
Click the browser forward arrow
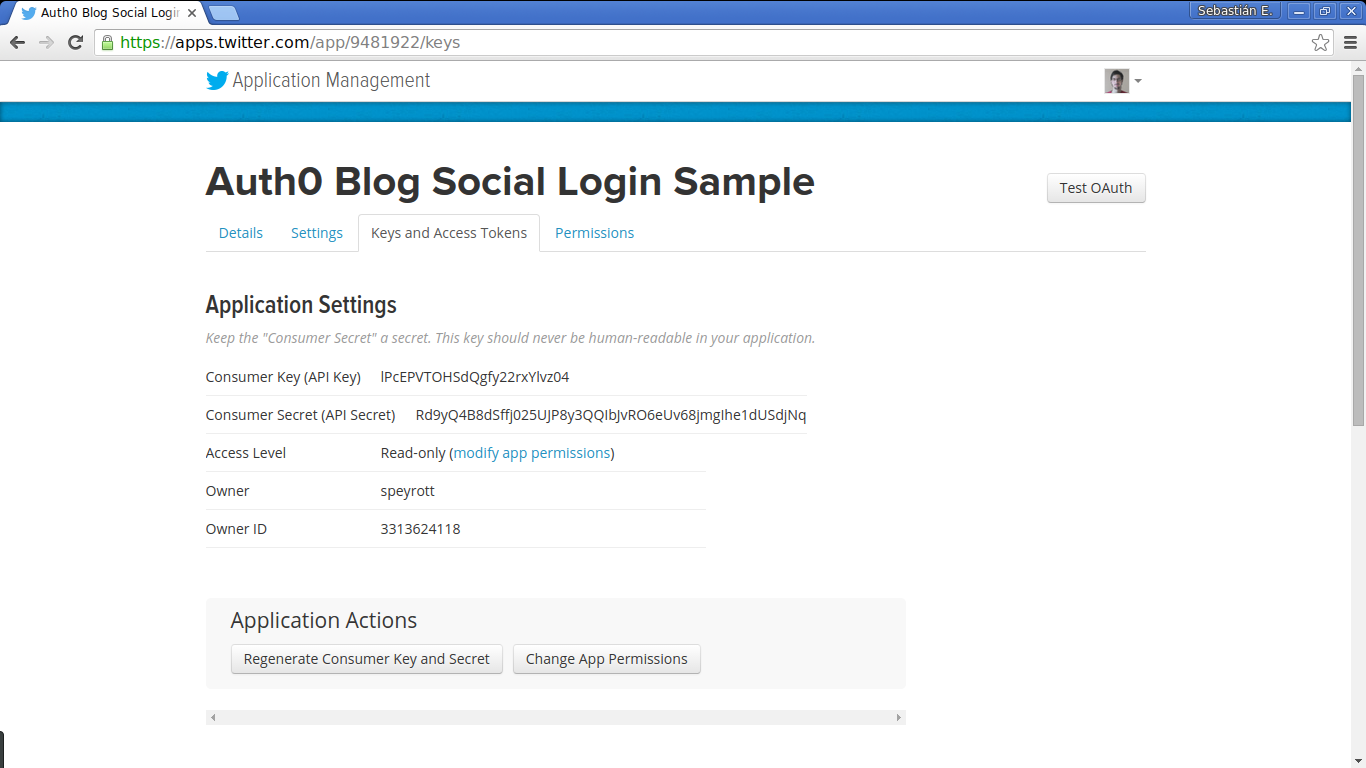[46, 42]
